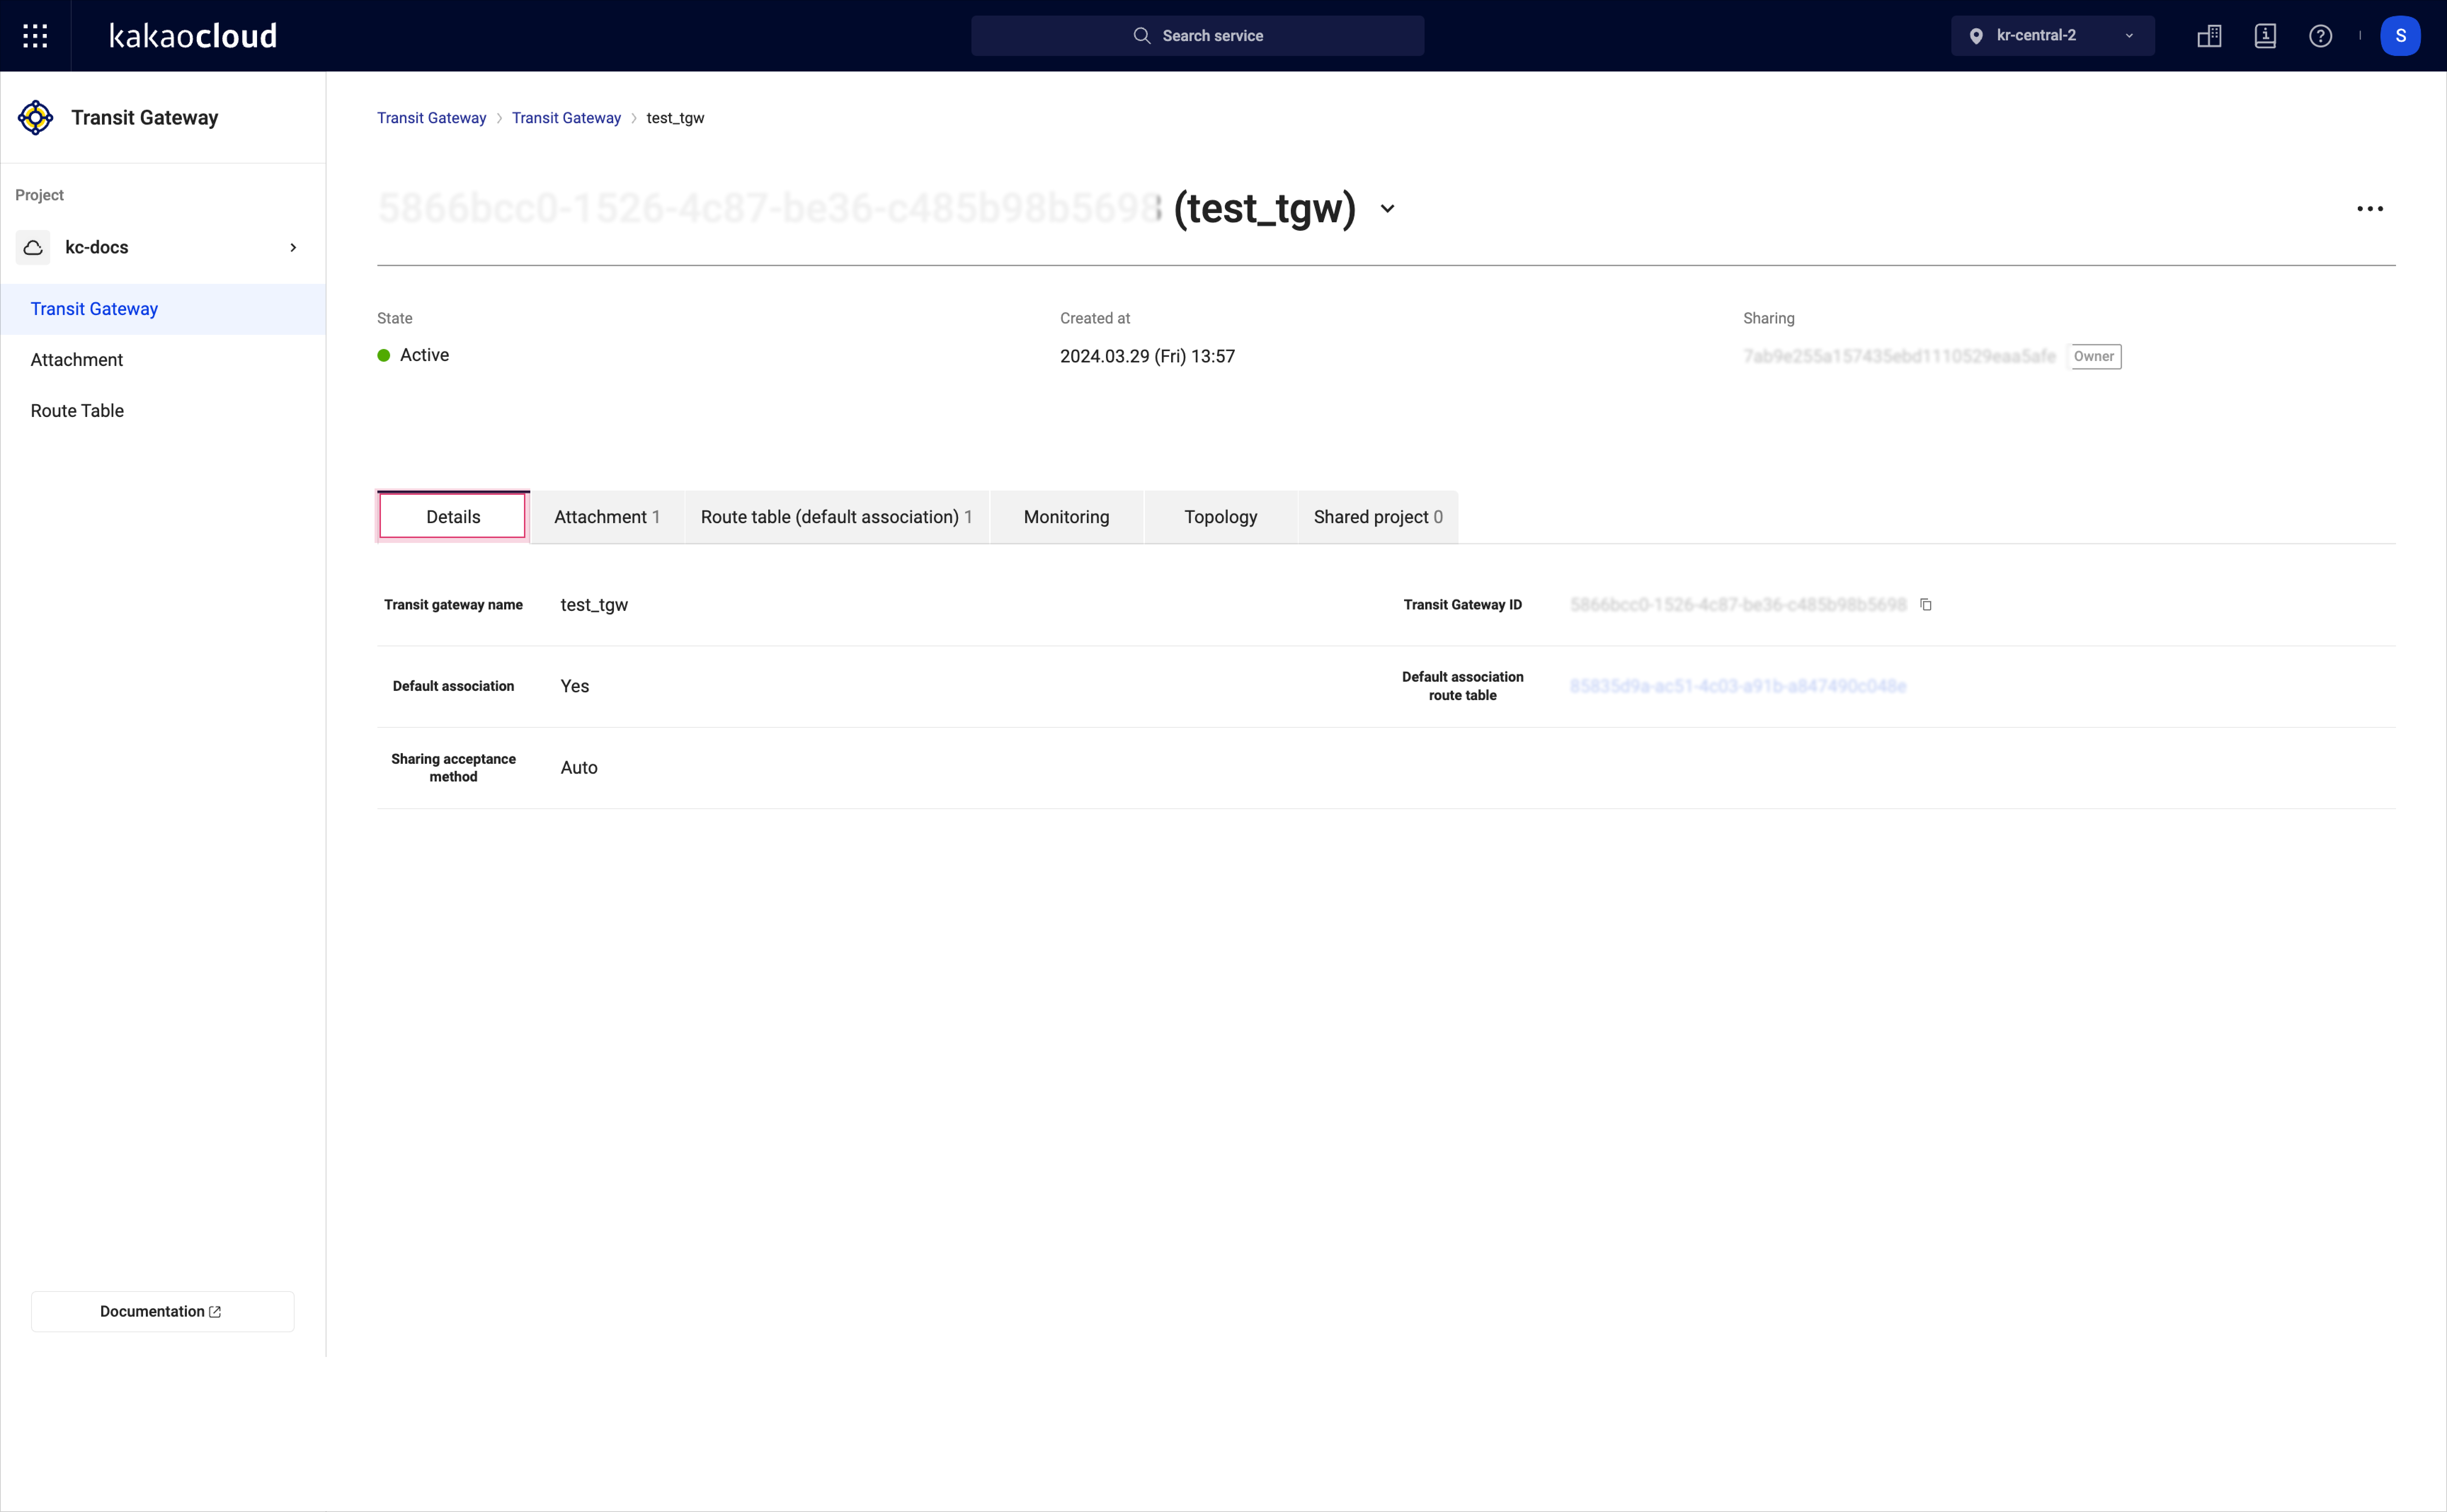Click the Auto sharing acceptance value
The image size is (2447, 1512).
(x=579, y=768)
